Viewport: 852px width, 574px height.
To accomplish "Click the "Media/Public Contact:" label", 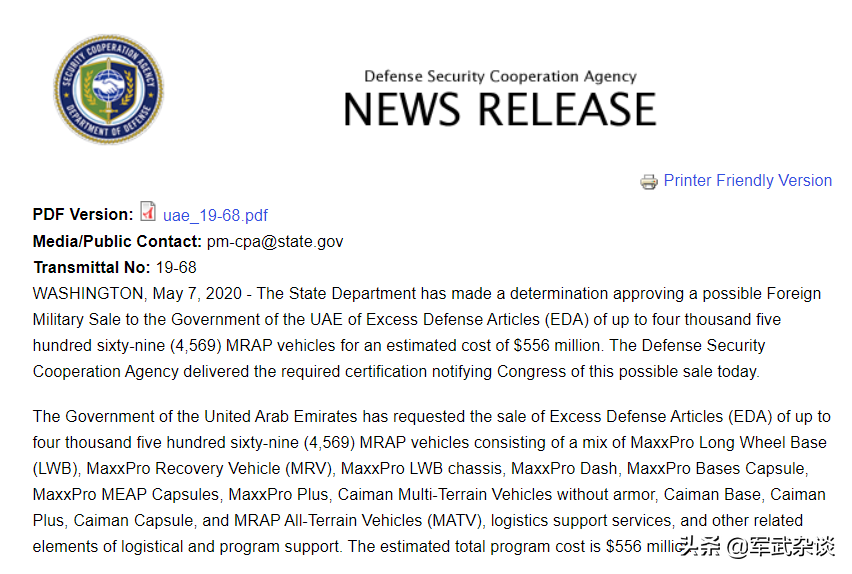I will [117, 241].
